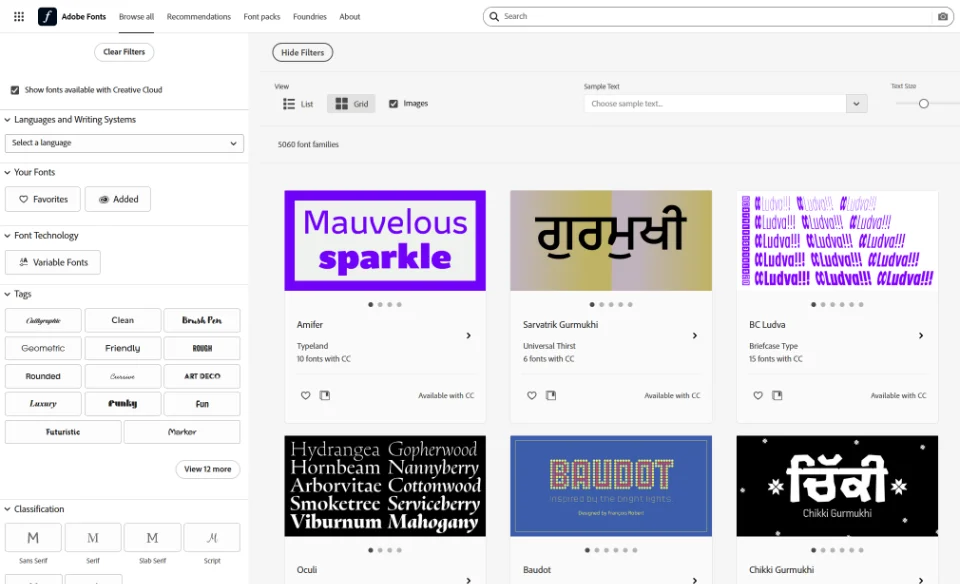This screenshot has height=584, width=960.
Task: Enable the Images view option
Action: (x=393, y=103)
